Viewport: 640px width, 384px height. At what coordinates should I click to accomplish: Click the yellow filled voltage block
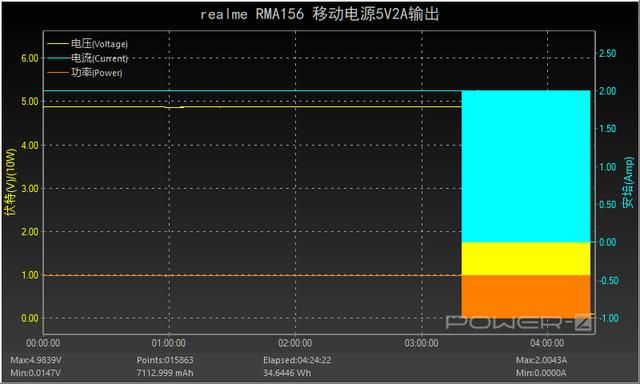tap(526, 259)
